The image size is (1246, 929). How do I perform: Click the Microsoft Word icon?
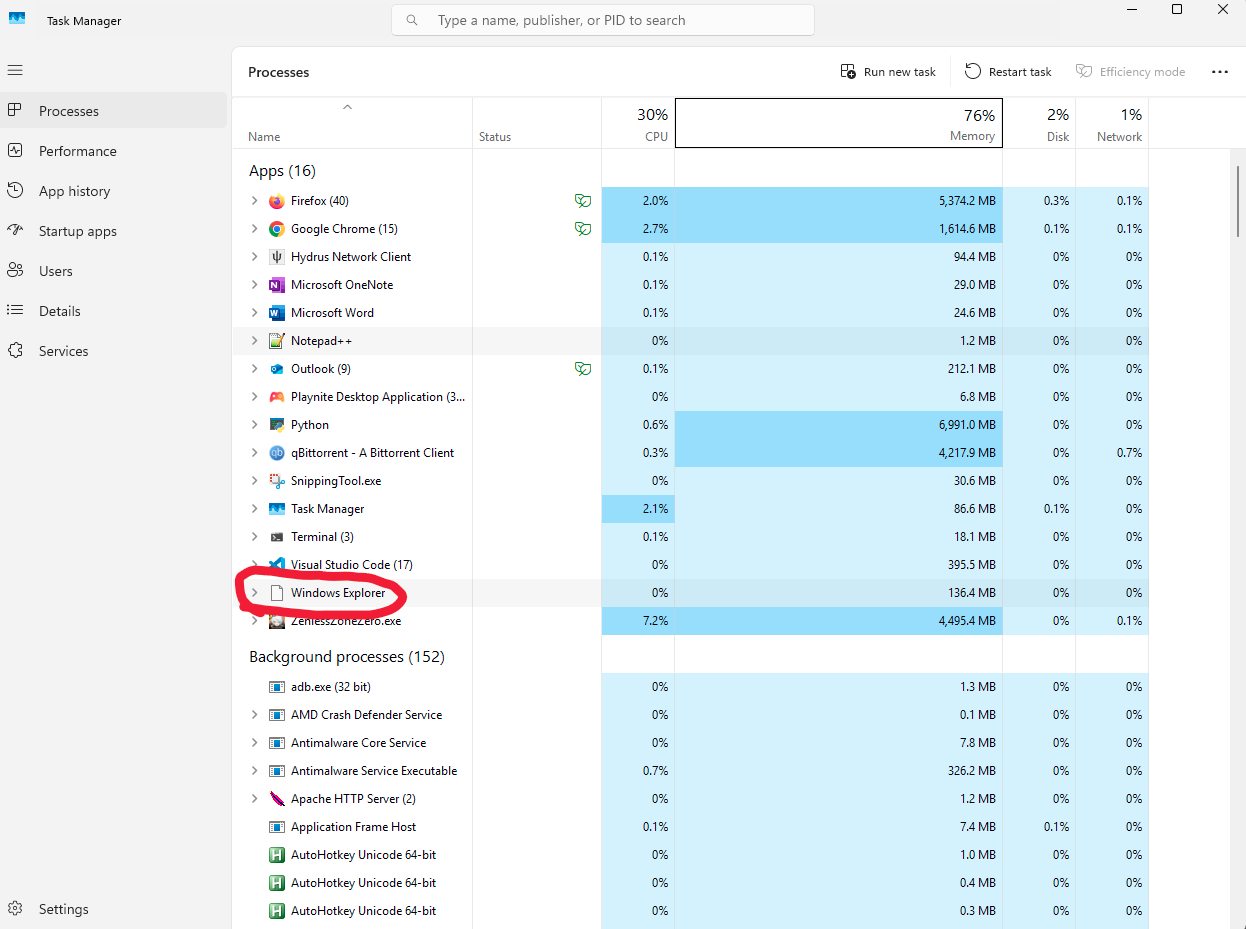(277, 313)
